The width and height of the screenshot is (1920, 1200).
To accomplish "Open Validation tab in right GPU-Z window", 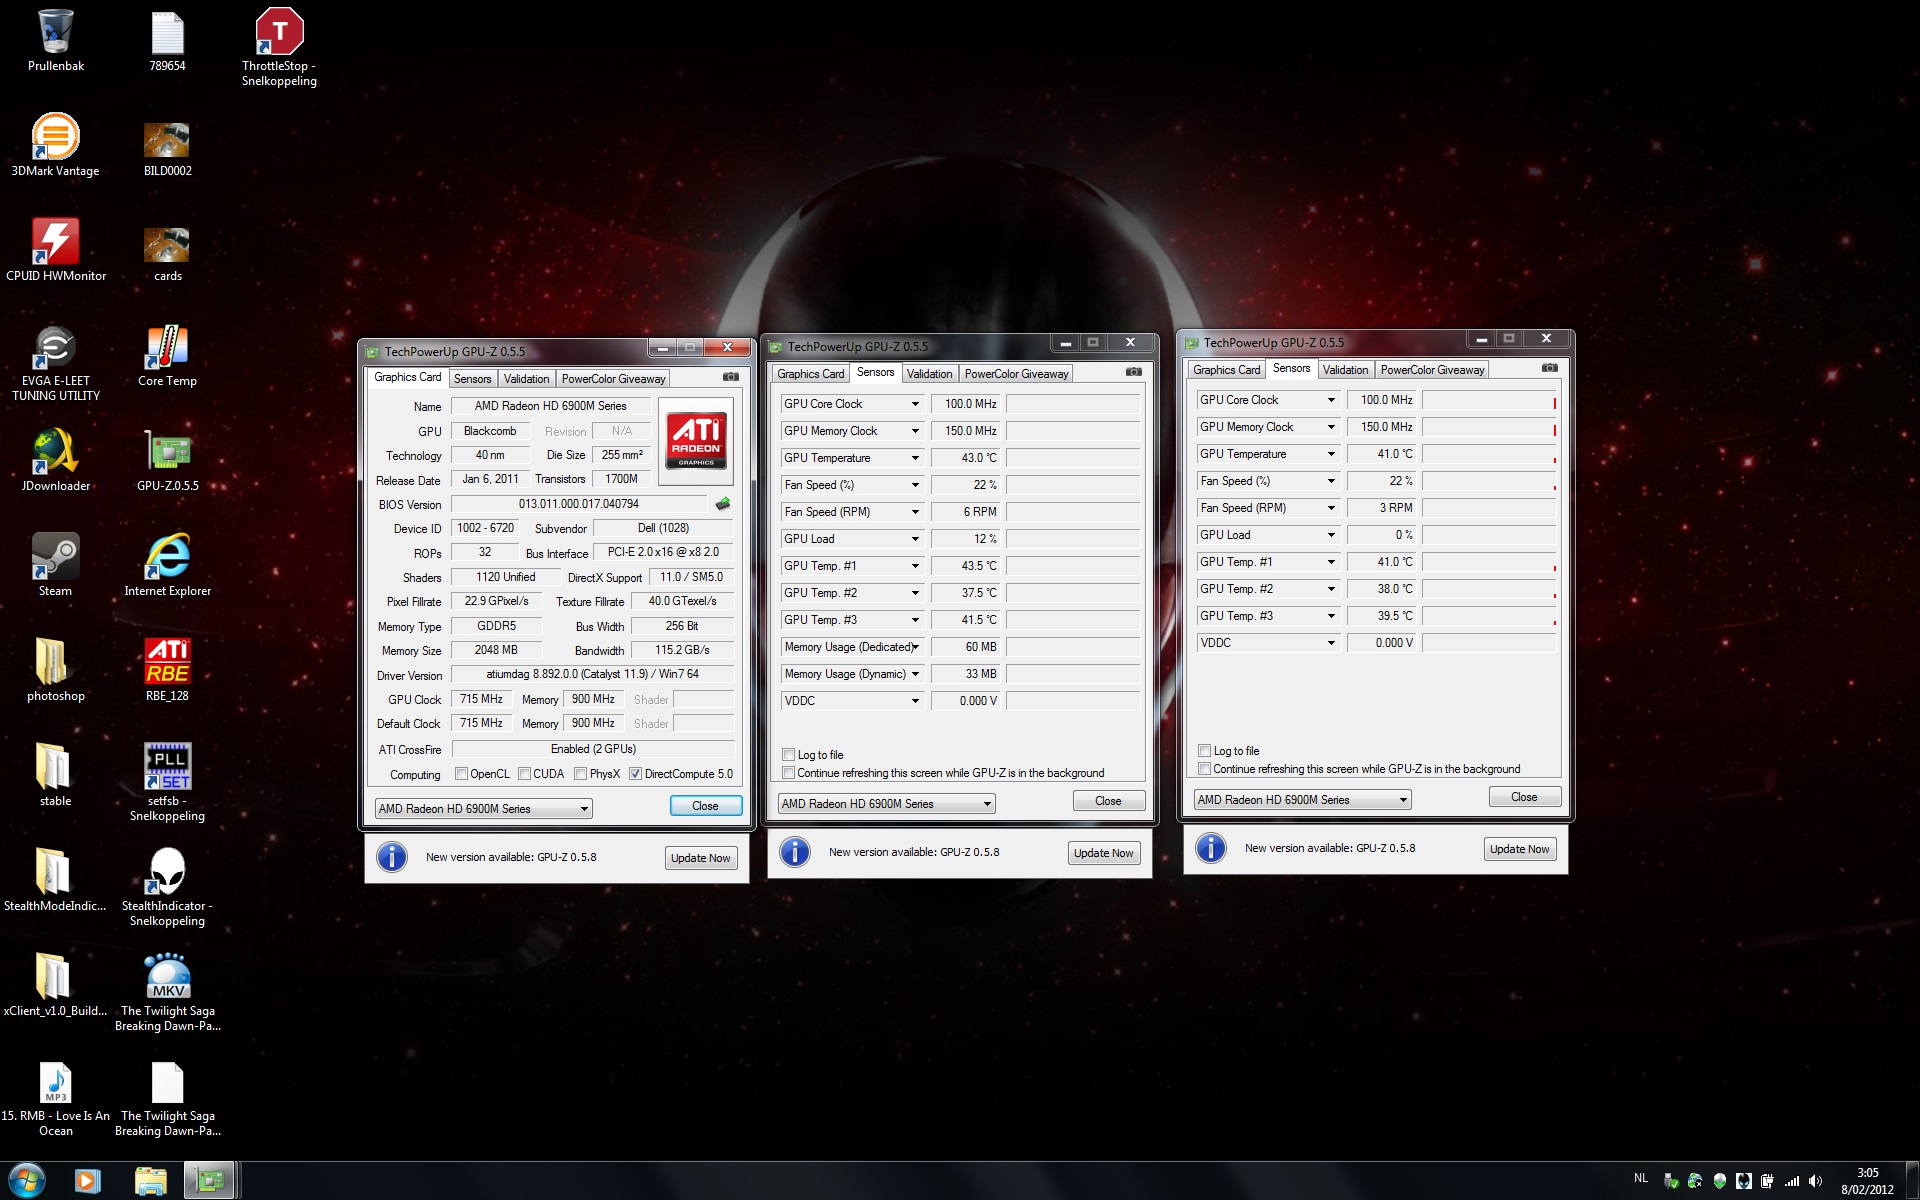I will click(x=1345, y=370).
